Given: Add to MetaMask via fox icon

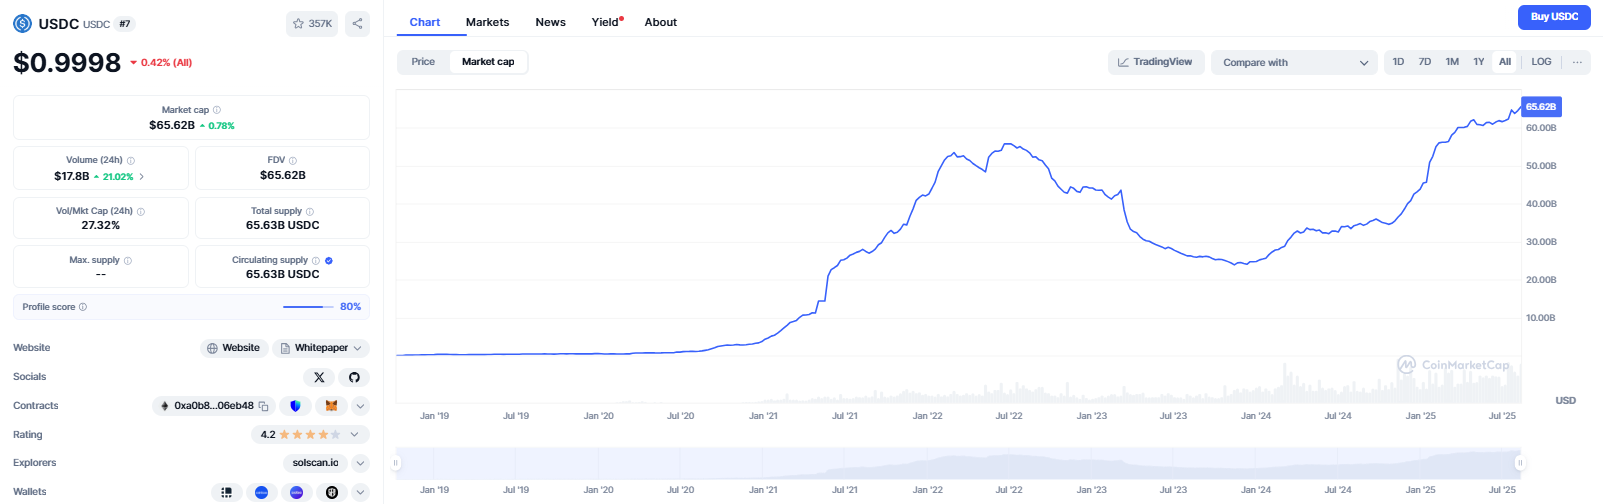Looking at the screenshot, I should [x=331, y=406].
